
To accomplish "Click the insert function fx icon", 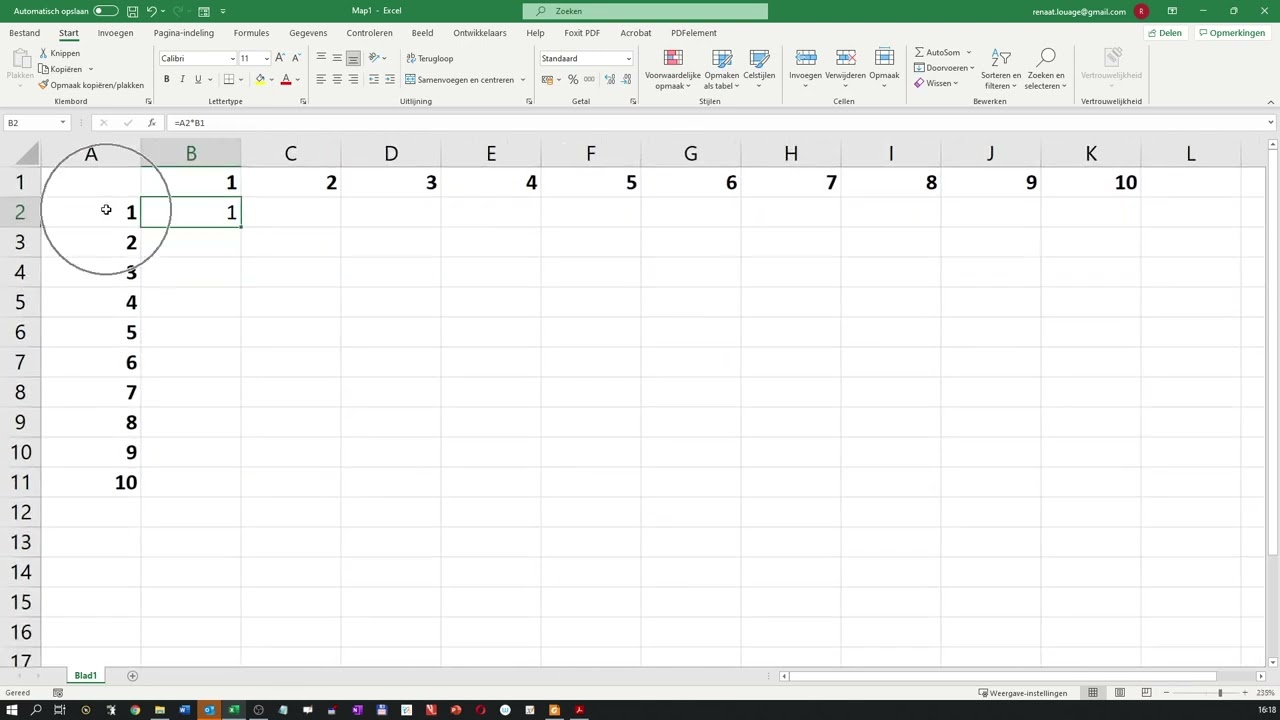I will pyautogui.click(x=151, y=123).
